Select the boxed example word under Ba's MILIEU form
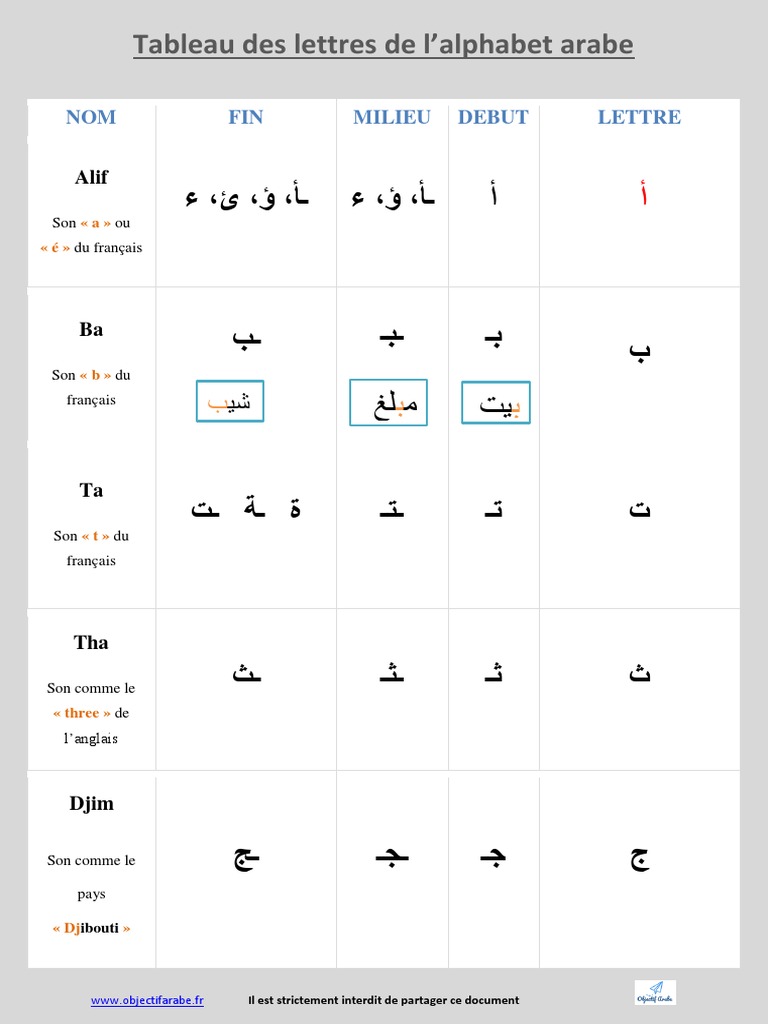 (388, 402)
